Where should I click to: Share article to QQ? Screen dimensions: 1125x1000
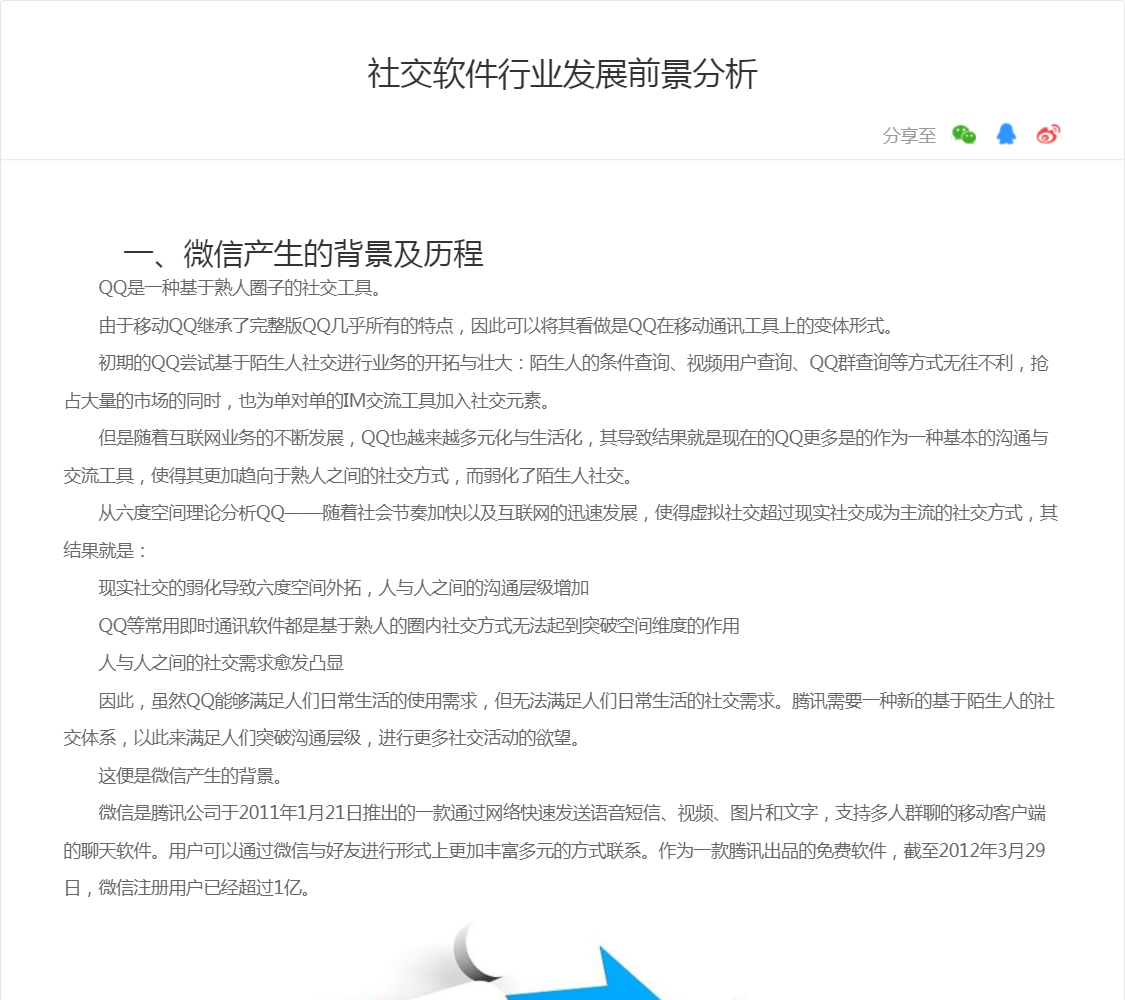pos(1006,134)
